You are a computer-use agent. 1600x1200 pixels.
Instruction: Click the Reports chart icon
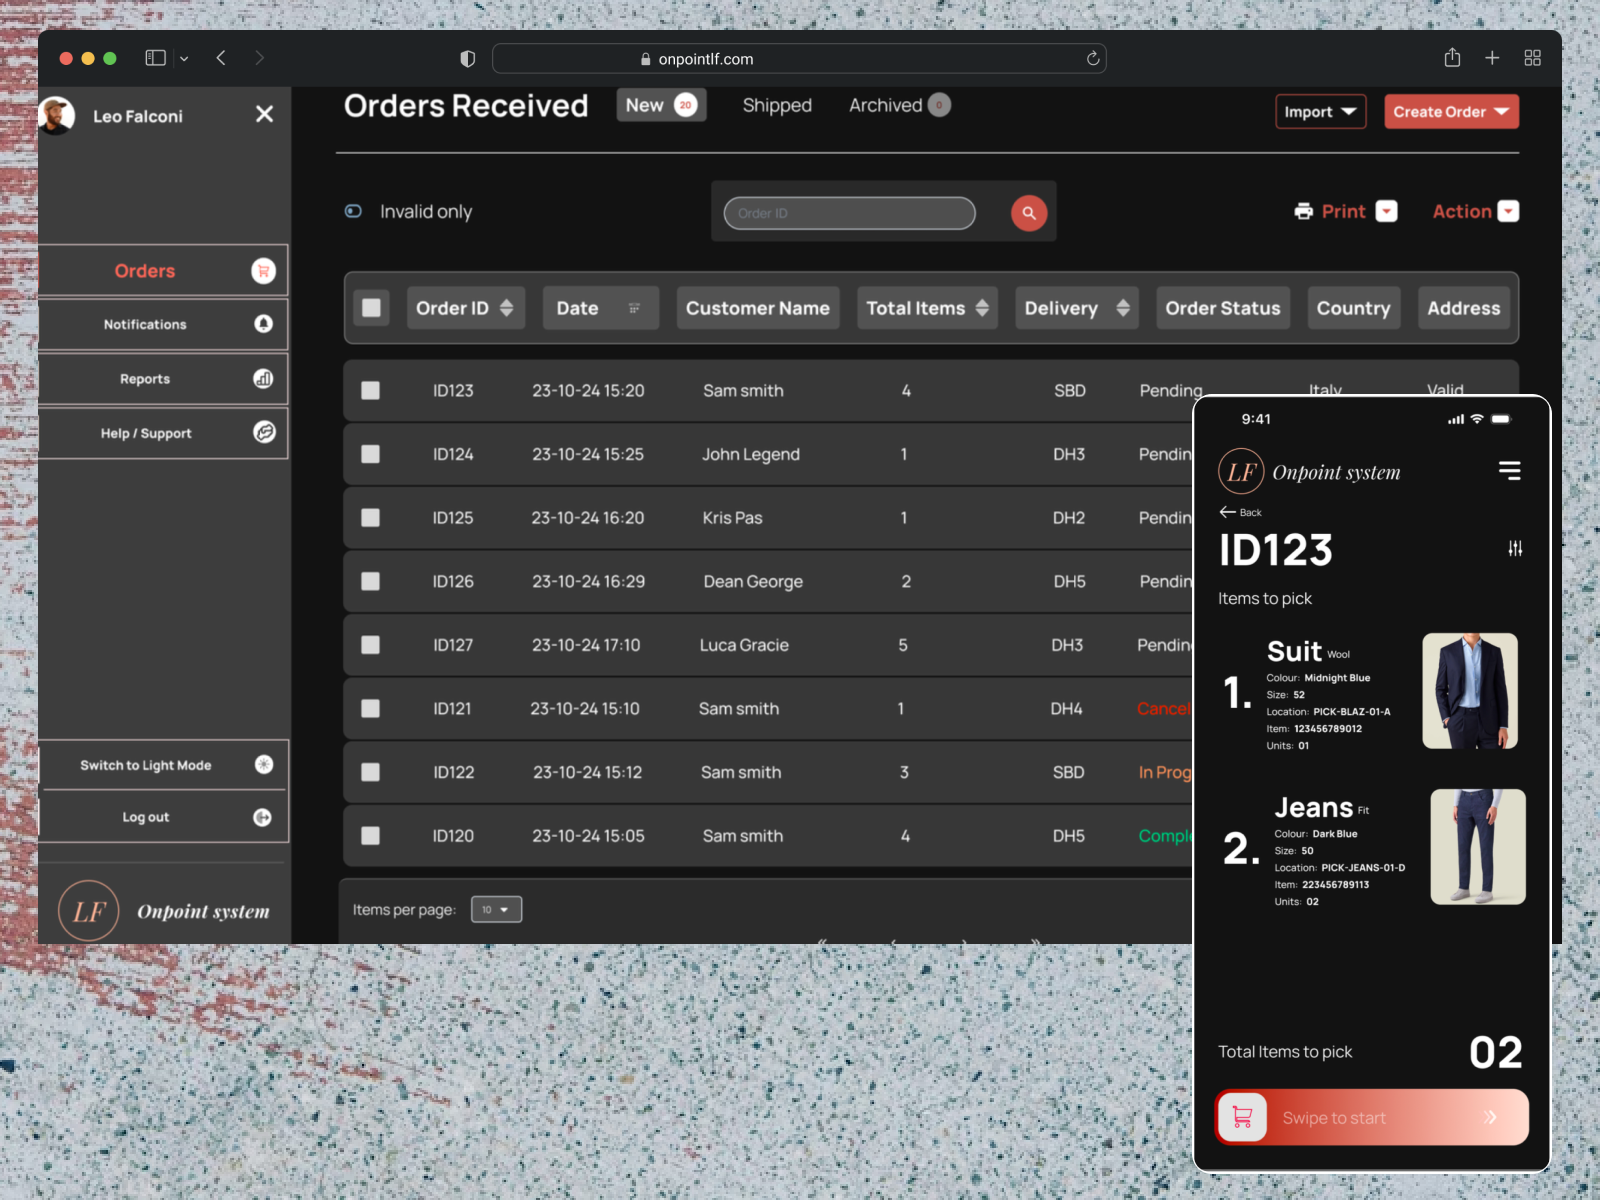(263, 378)
